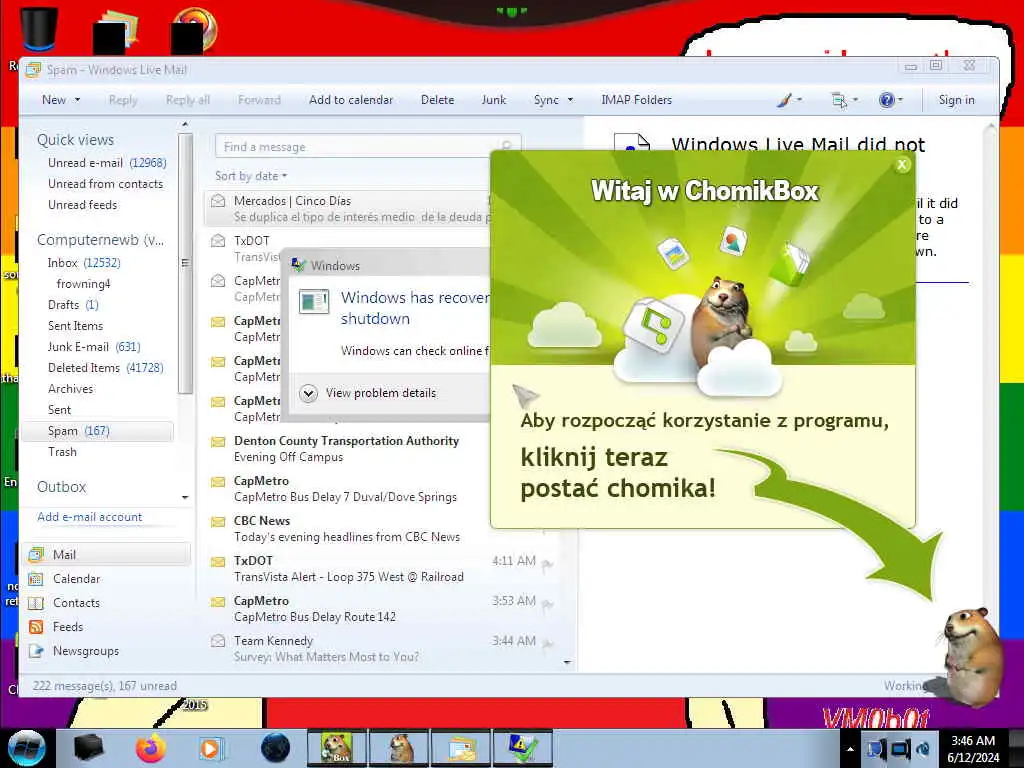Switch to Contacts view
This screenshot has height=768, width=1024.
(x=76, y=603)
